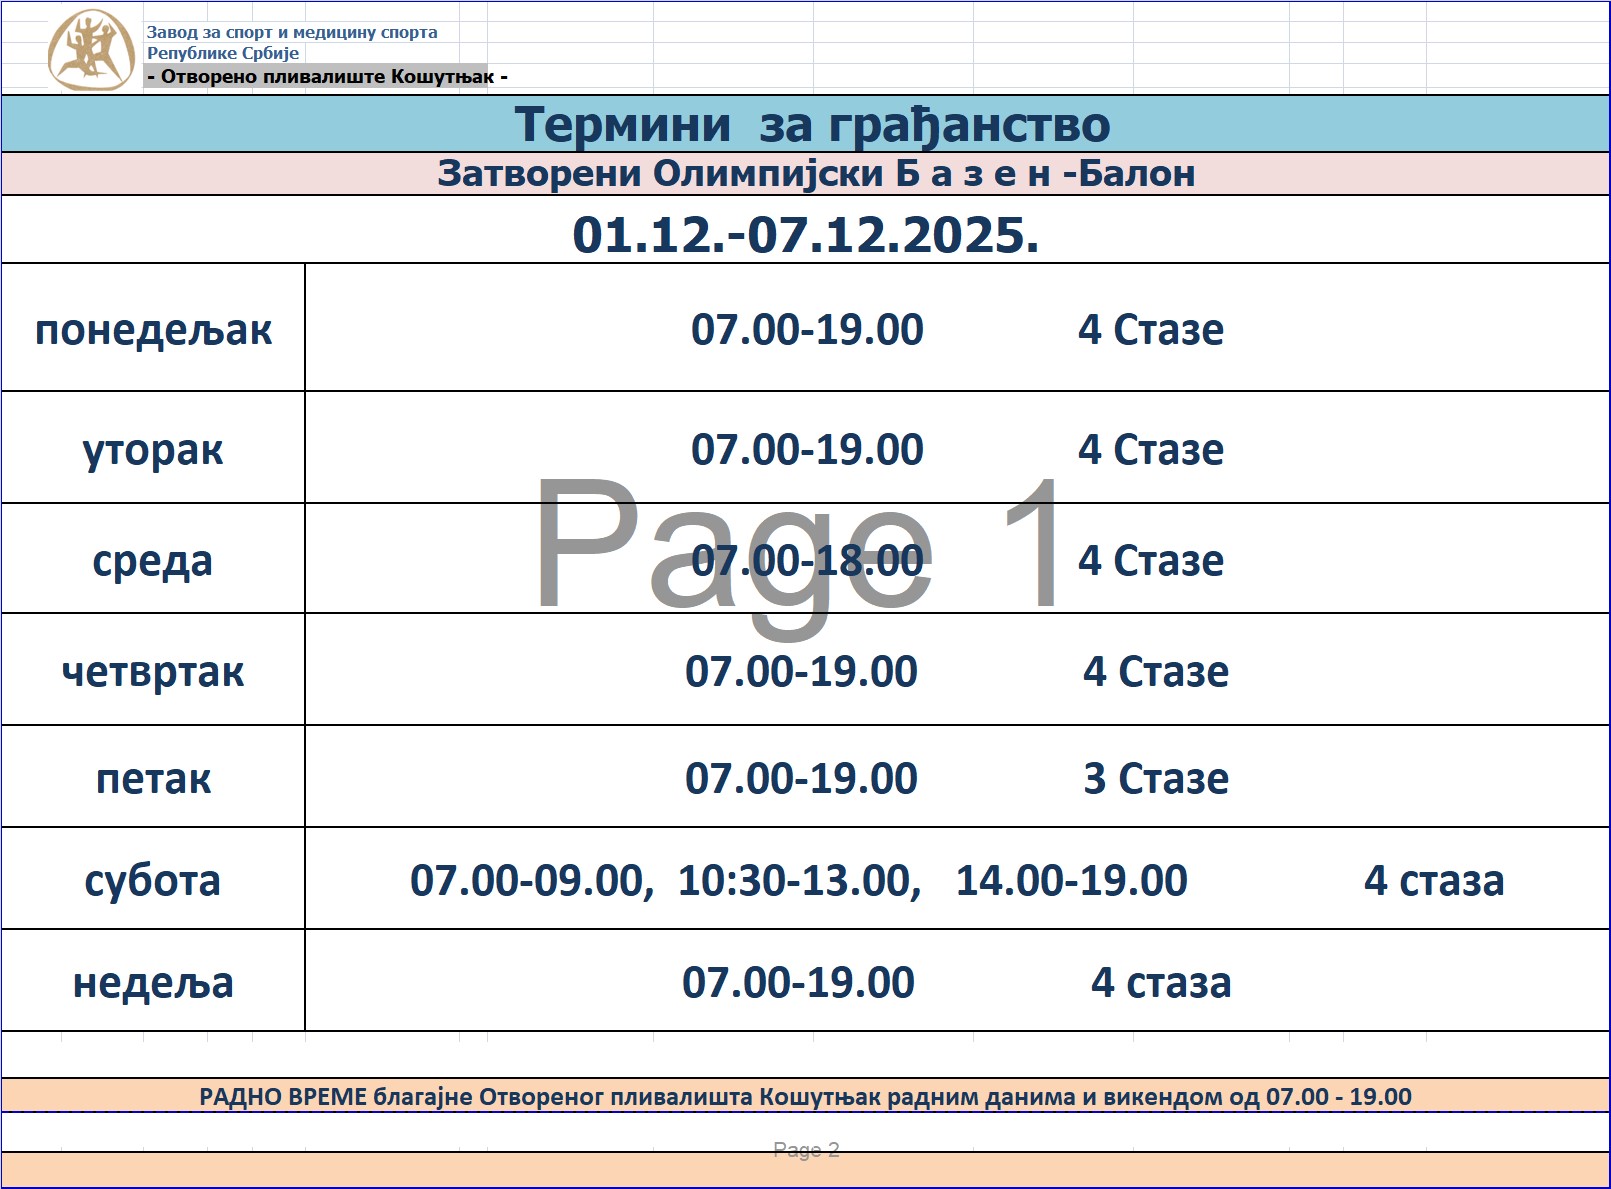The image size is (1611, 1189).
Task: Click the "Затворени Олимпијски Базен -Балон" subtitle row
Action: (x=815, y=174)
